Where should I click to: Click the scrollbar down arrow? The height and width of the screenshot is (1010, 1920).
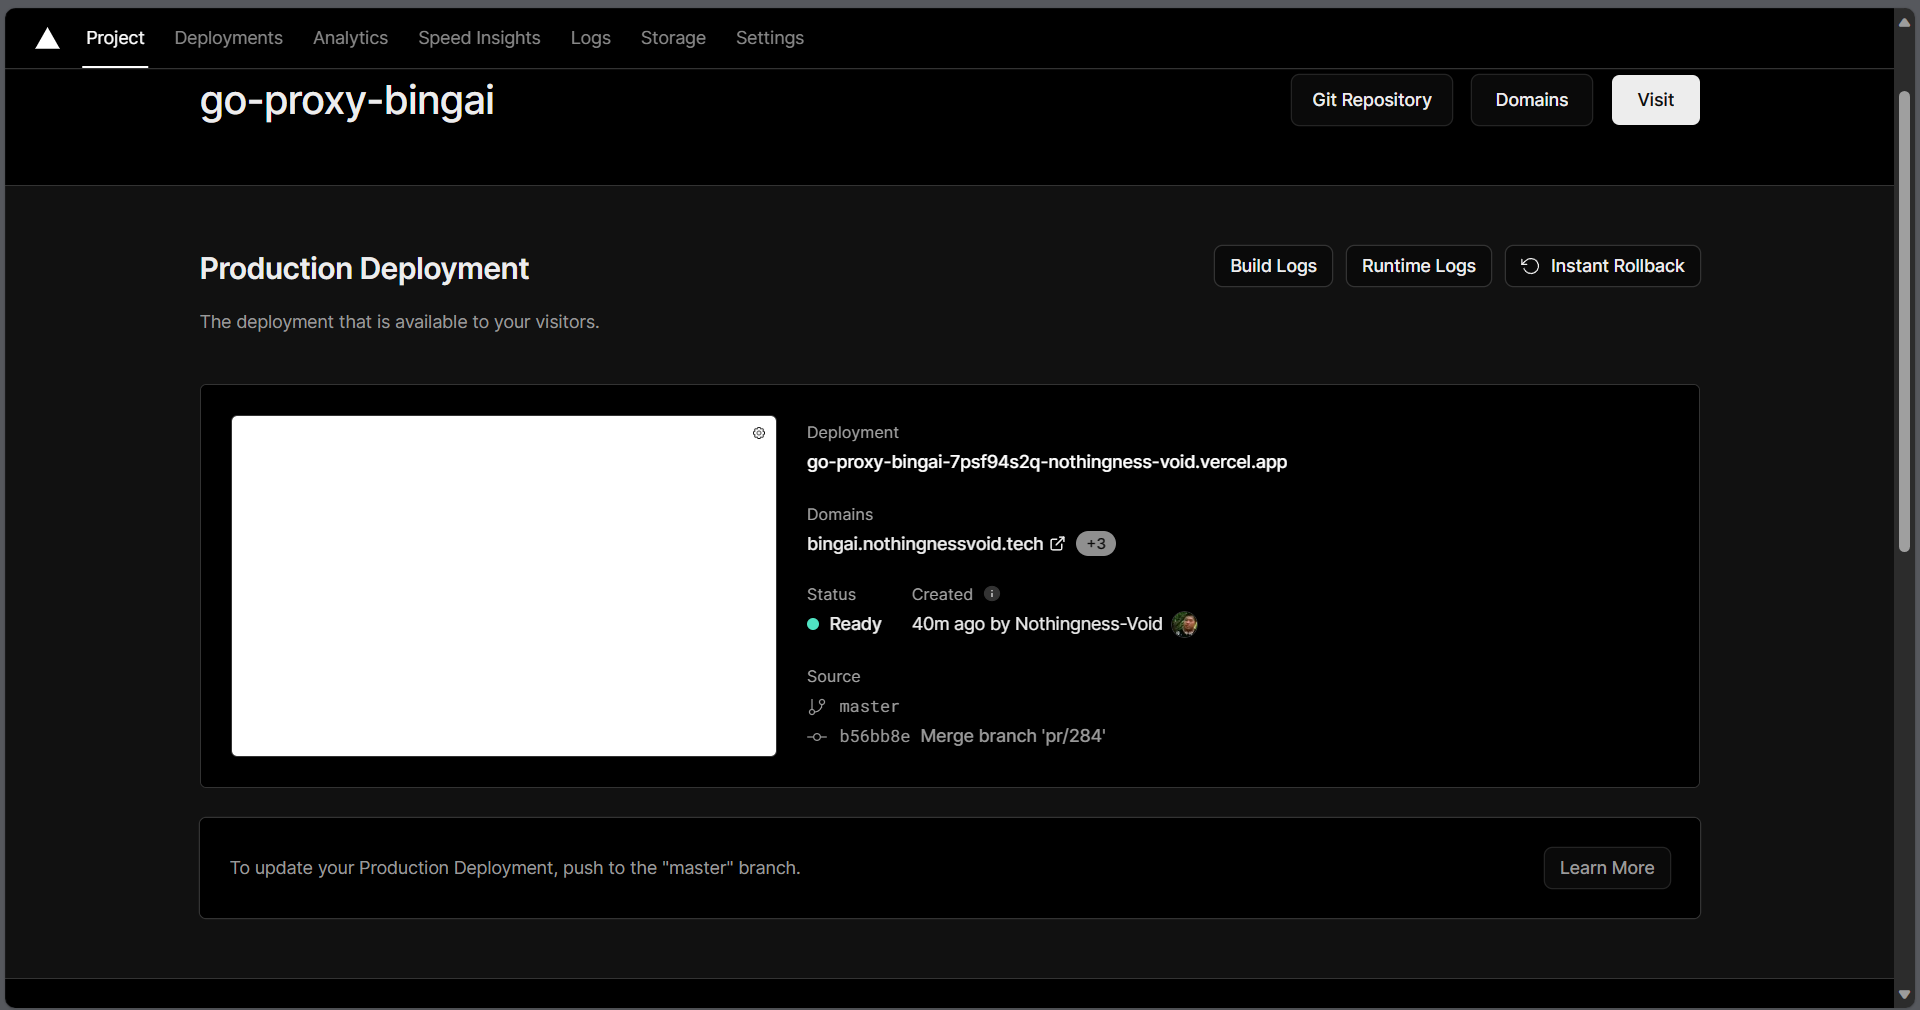click(x=1905, y=995)
